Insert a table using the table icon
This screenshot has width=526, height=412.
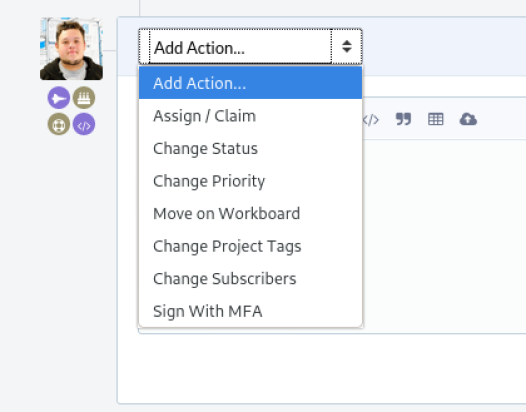(436, 119)
